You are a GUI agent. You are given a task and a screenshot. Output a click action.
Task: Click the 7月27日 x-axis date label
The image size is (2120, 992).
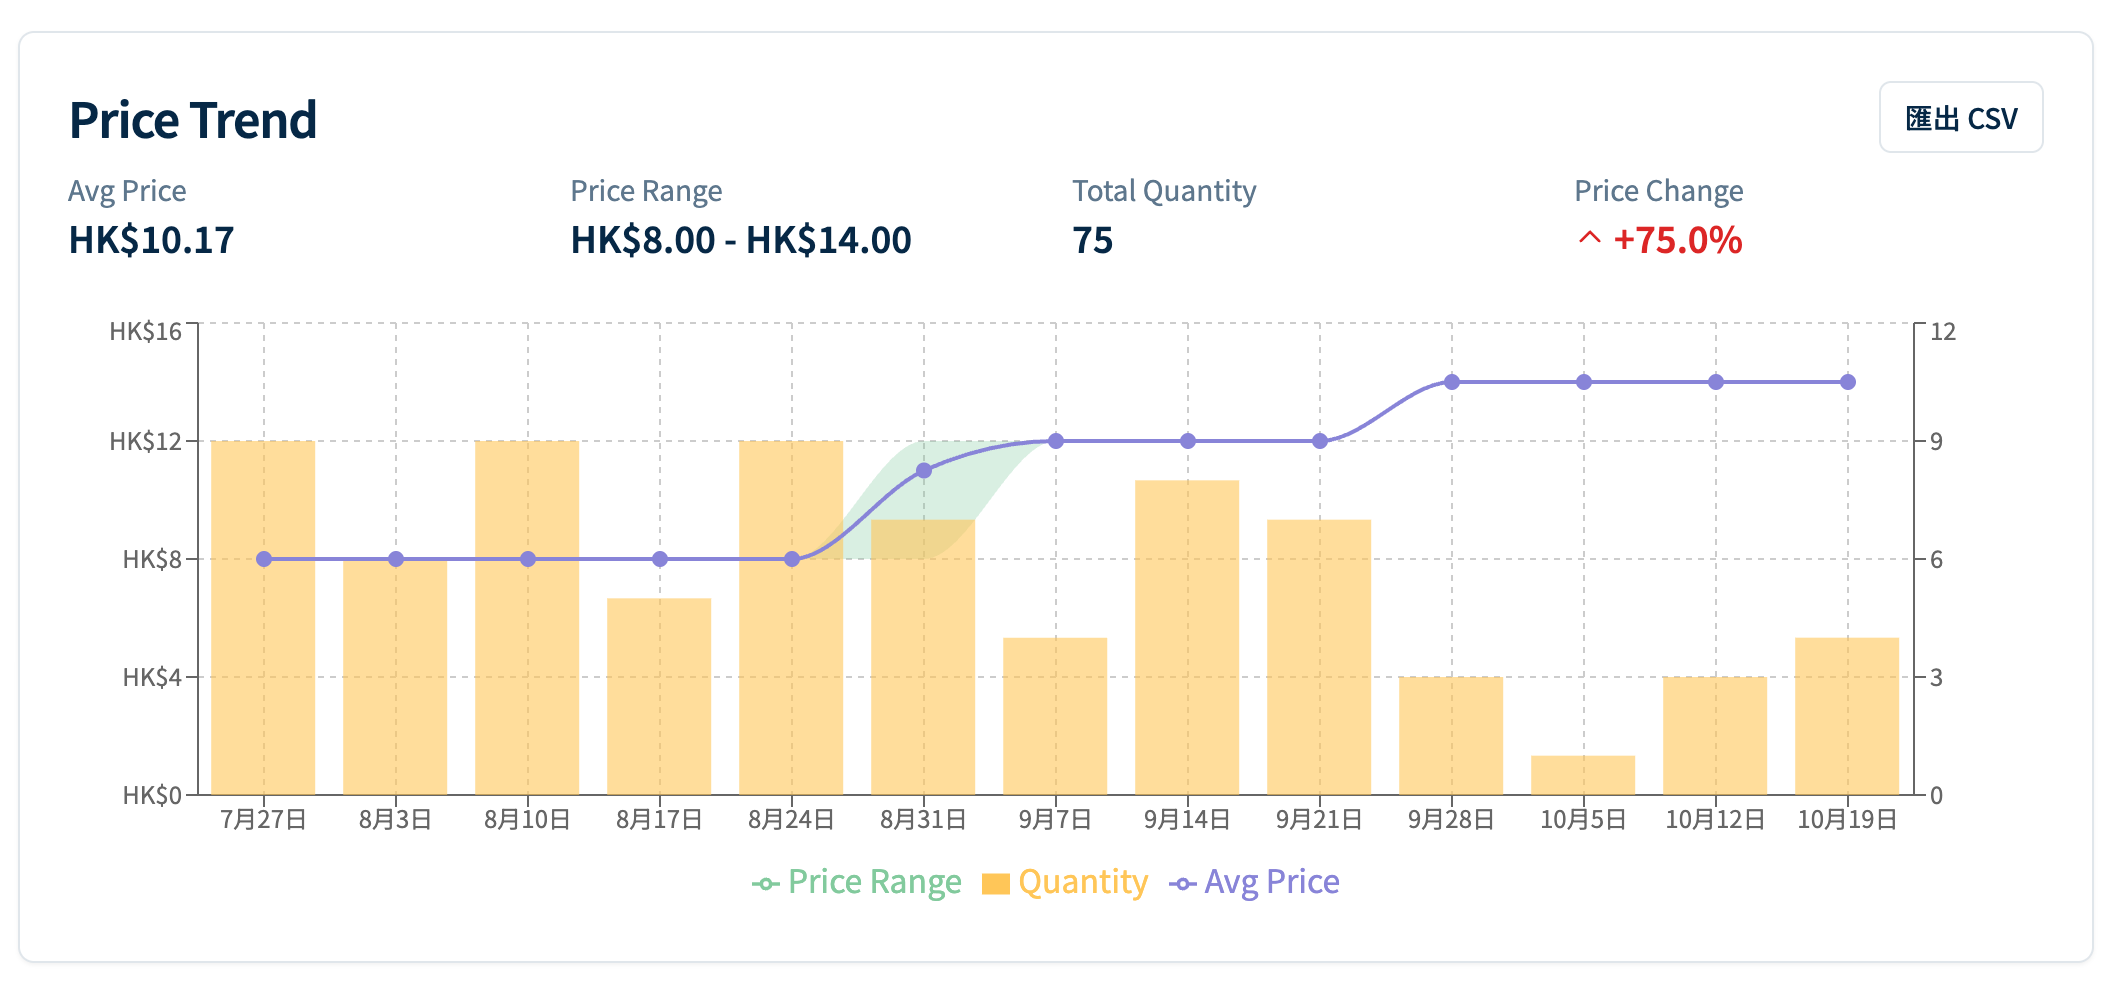tap(263, 820)
